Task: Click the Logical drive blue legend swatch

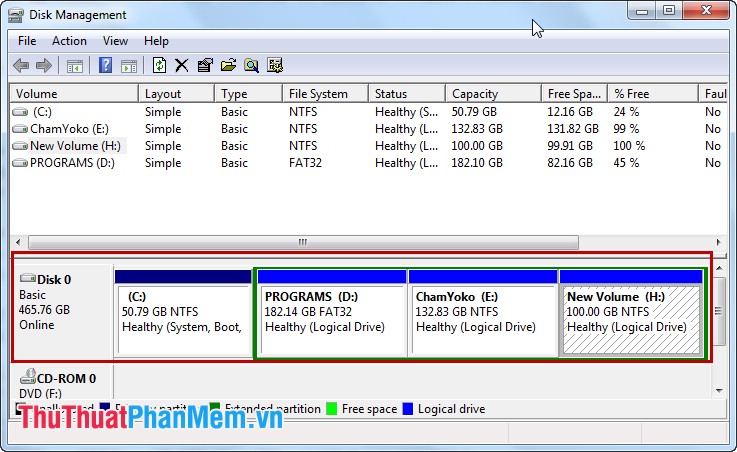Action: pos(408,409)
